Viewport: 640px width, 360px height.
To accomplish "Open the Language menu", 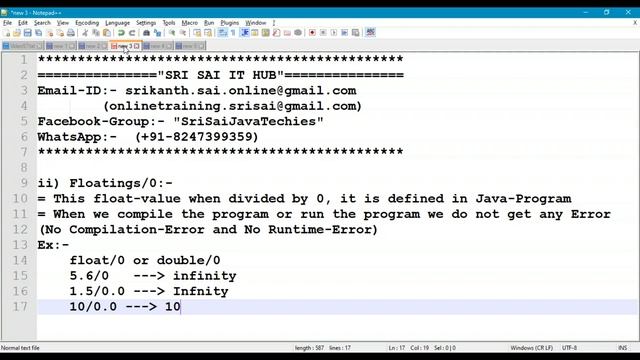I will (x=117, y=23).
